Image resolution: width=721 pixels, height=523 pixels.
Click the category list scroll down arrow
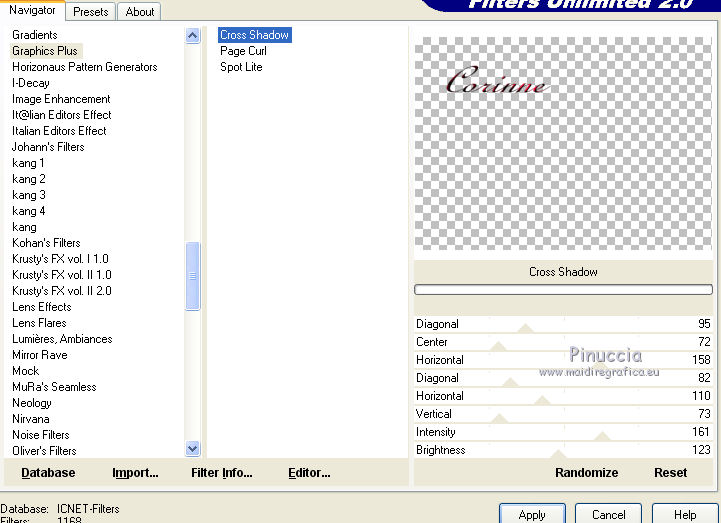193,448
